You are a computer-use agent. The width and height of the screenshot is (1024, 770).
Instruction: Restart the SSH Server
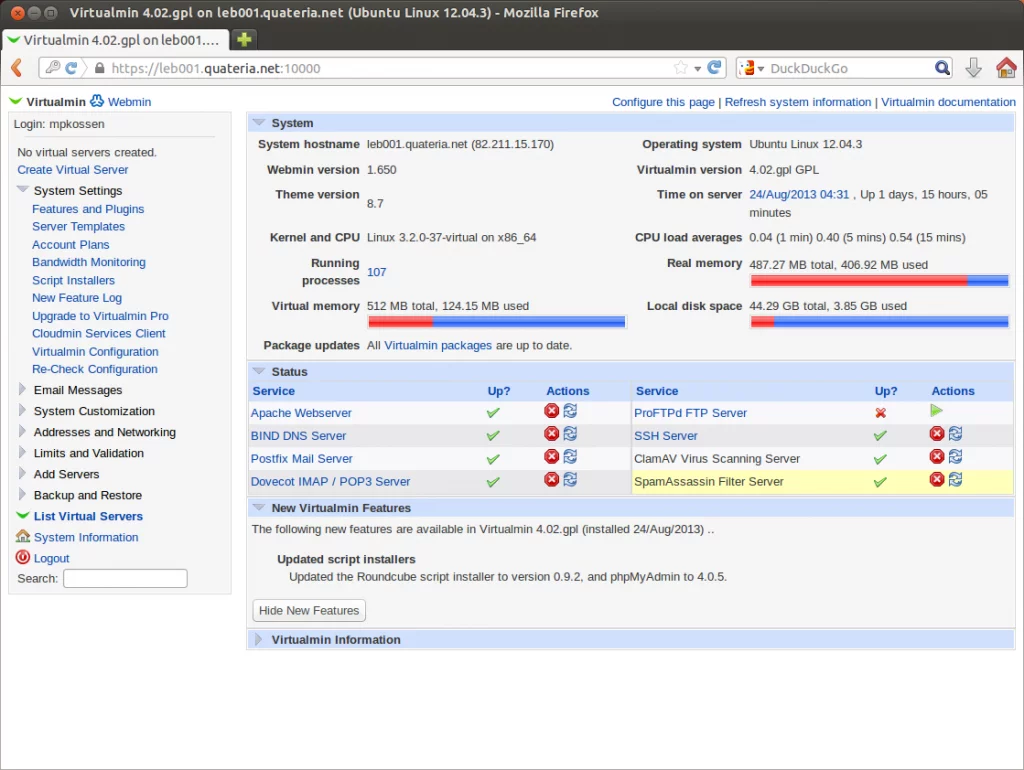tap(955, 434)
